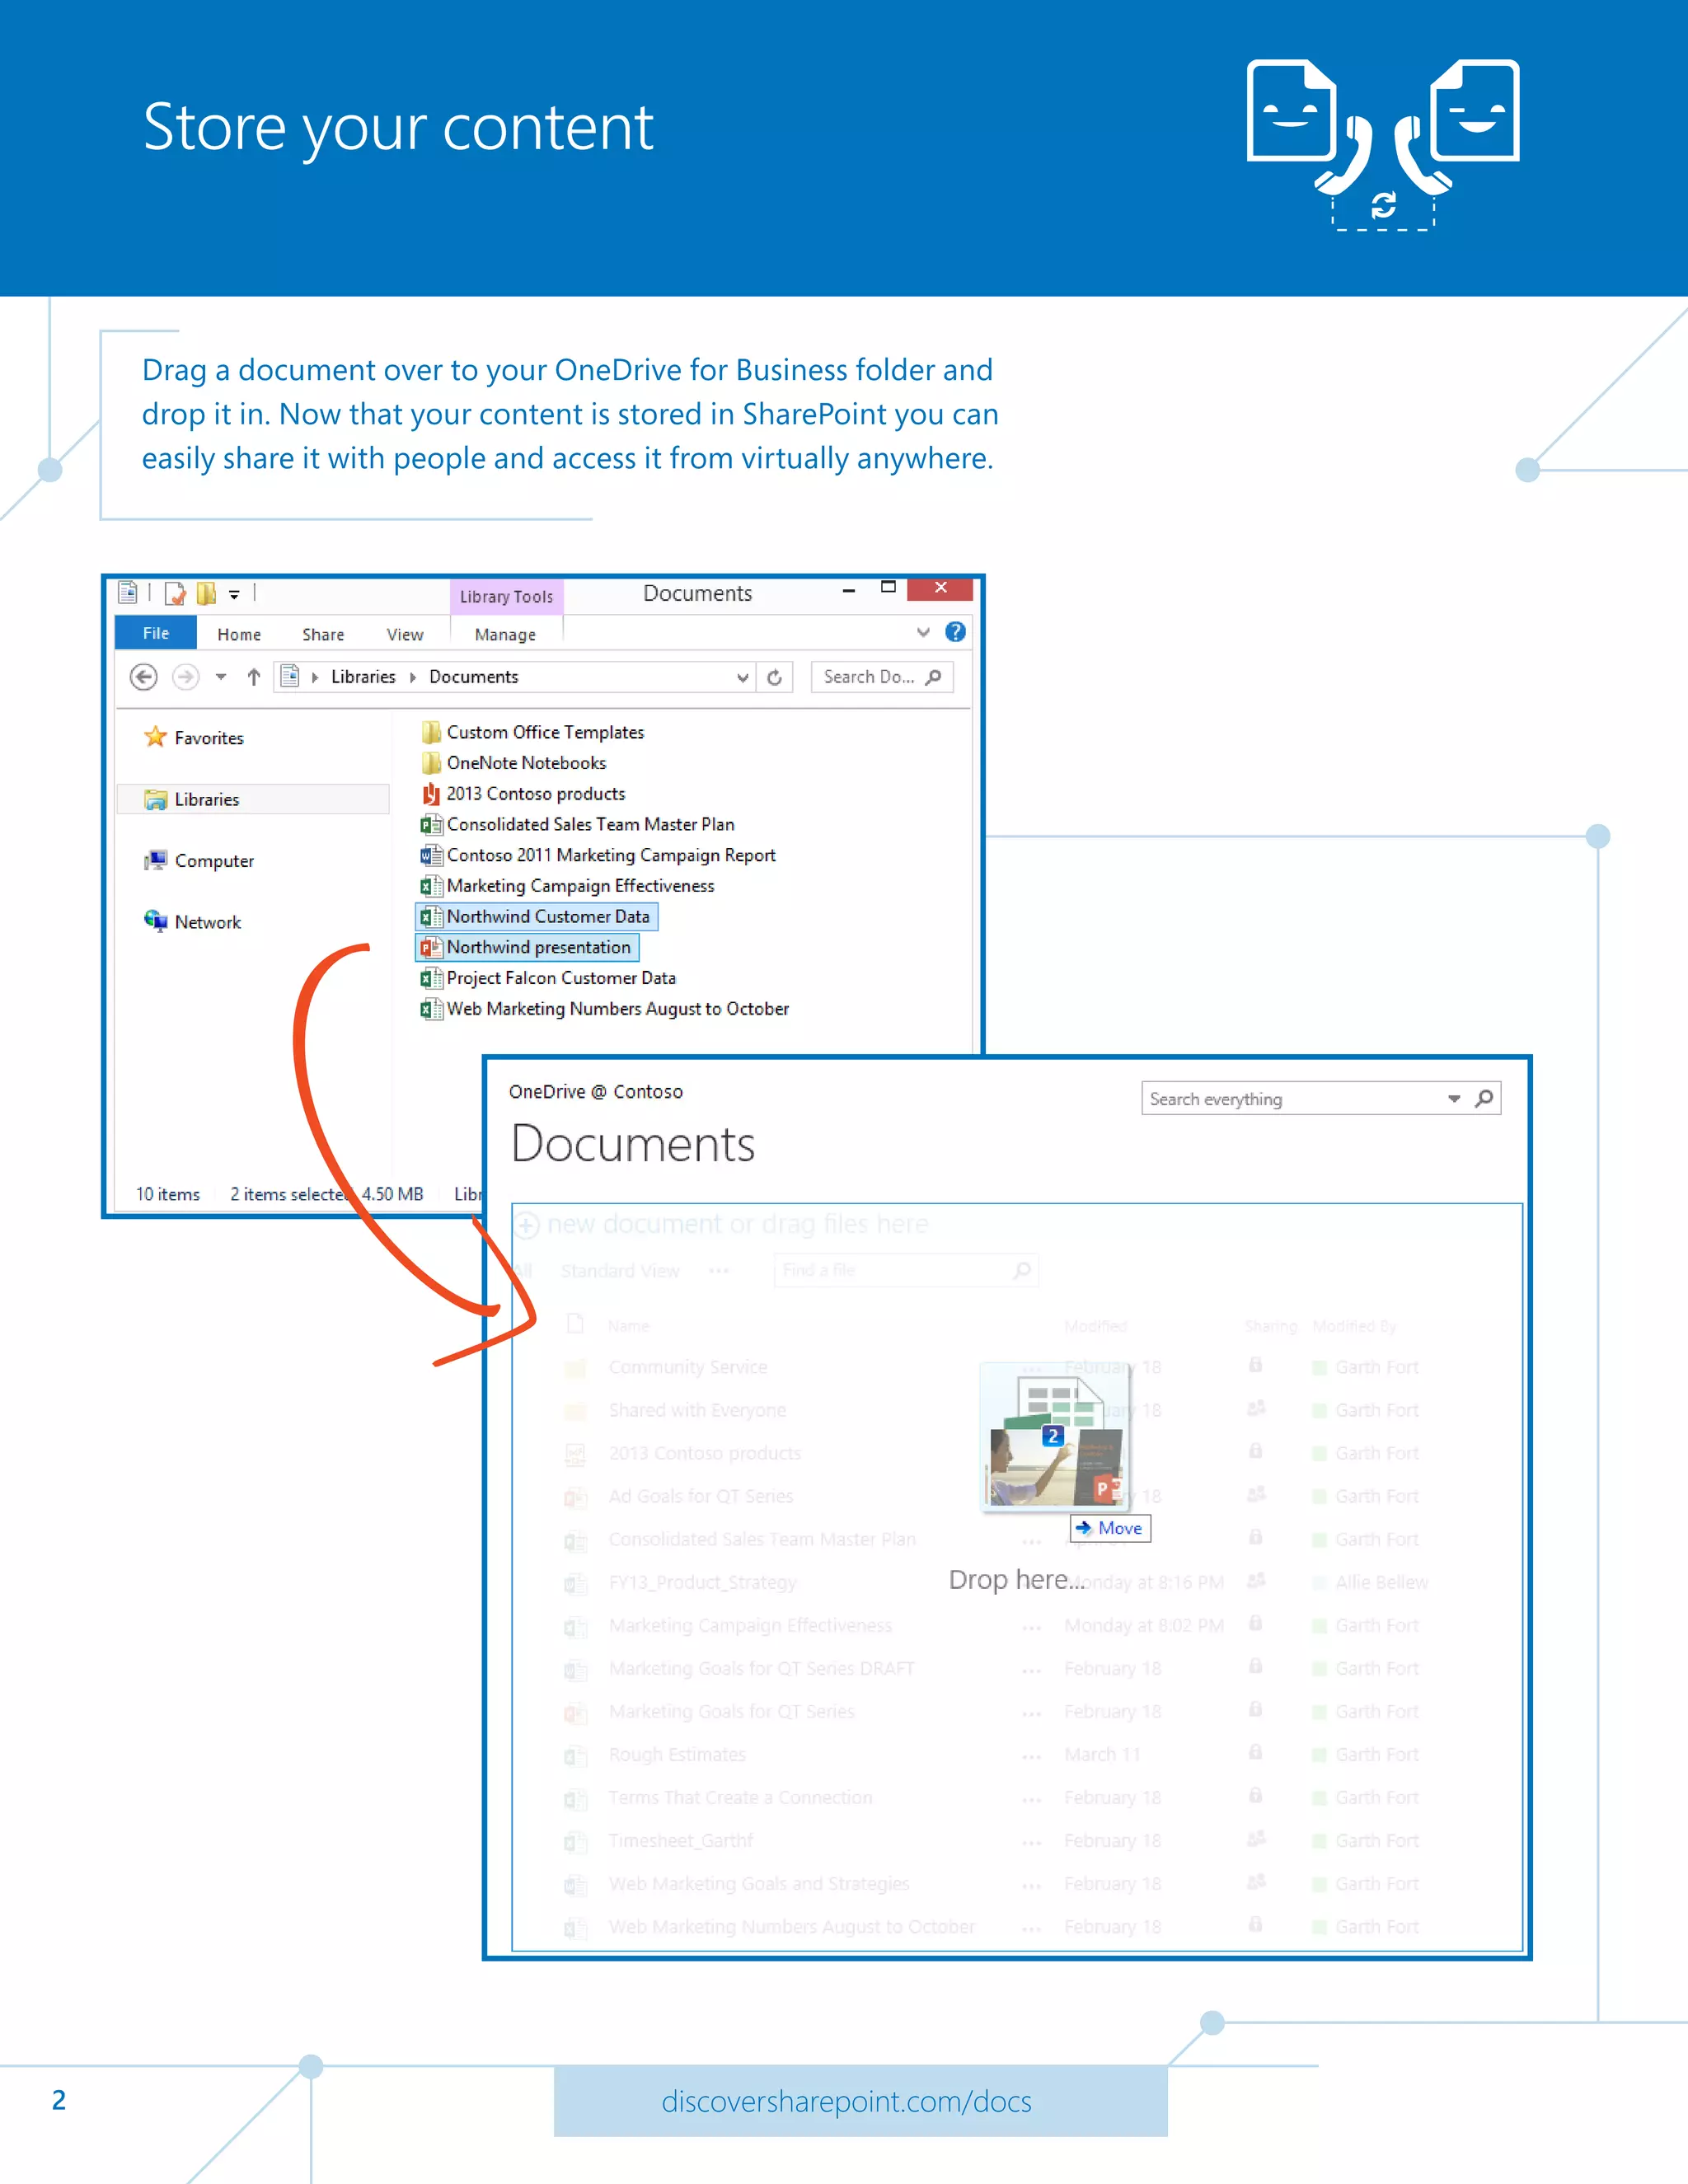Select Network in the navigation pane

pos(207,922)
